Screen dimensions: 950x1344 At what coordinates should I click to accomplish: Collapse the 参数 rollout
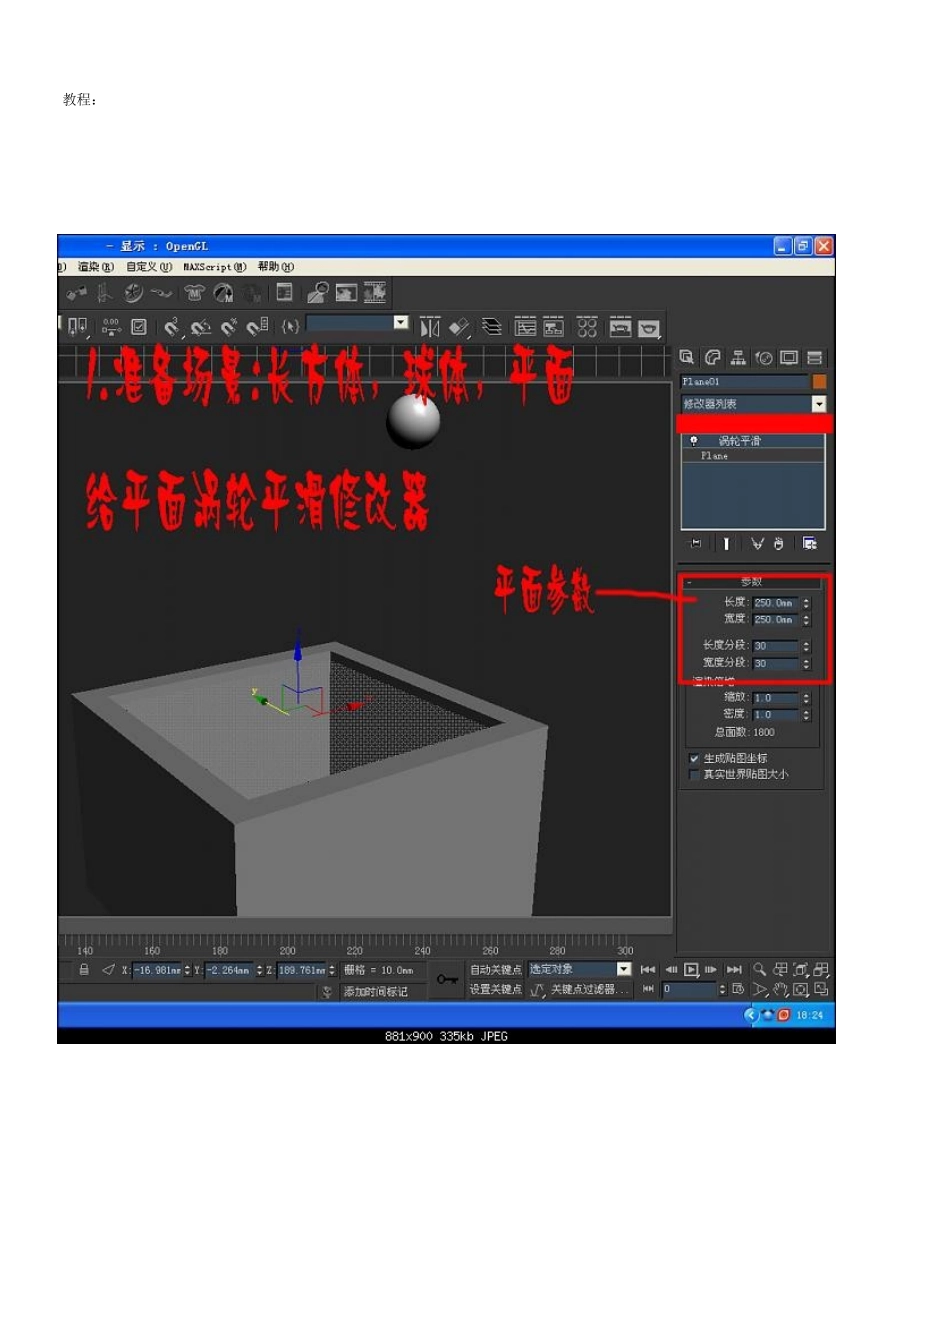(753, 581)
